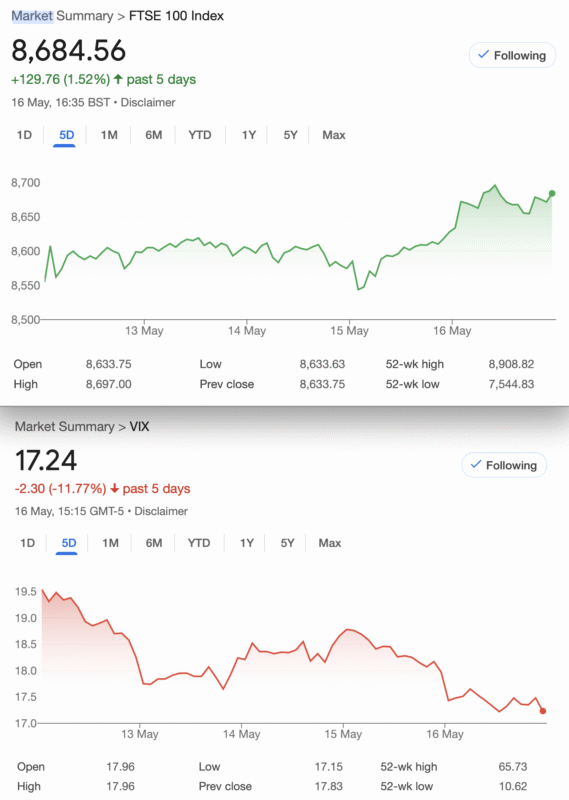This screenshot has height=800, width=569.
Task: Select 6M tab in VIX chart
Action: 154,543
